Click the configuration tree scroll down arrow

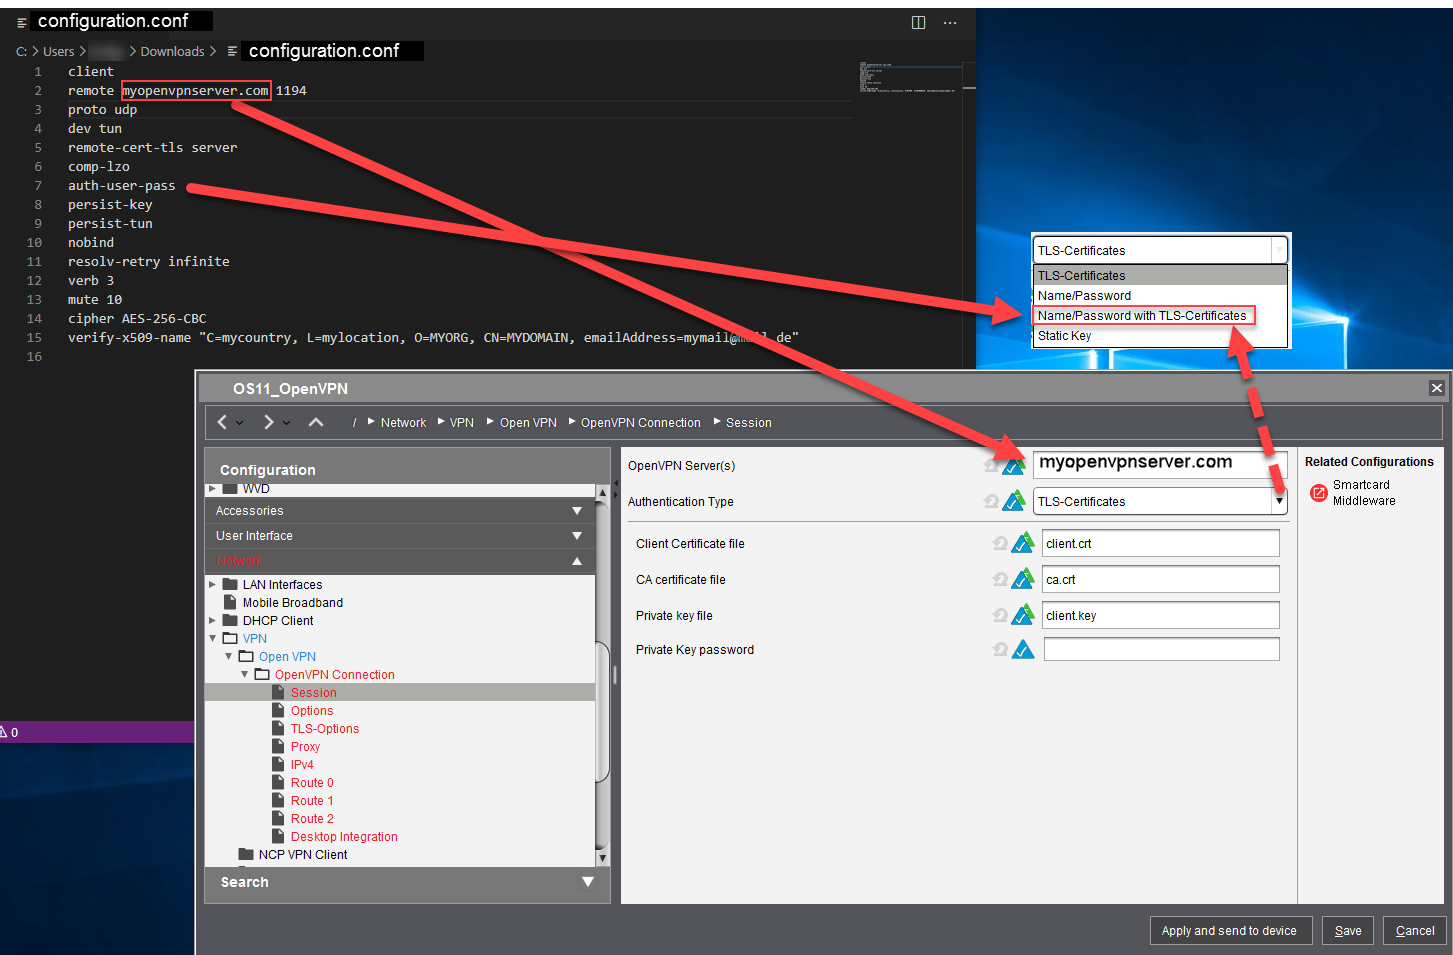[602, 857]
